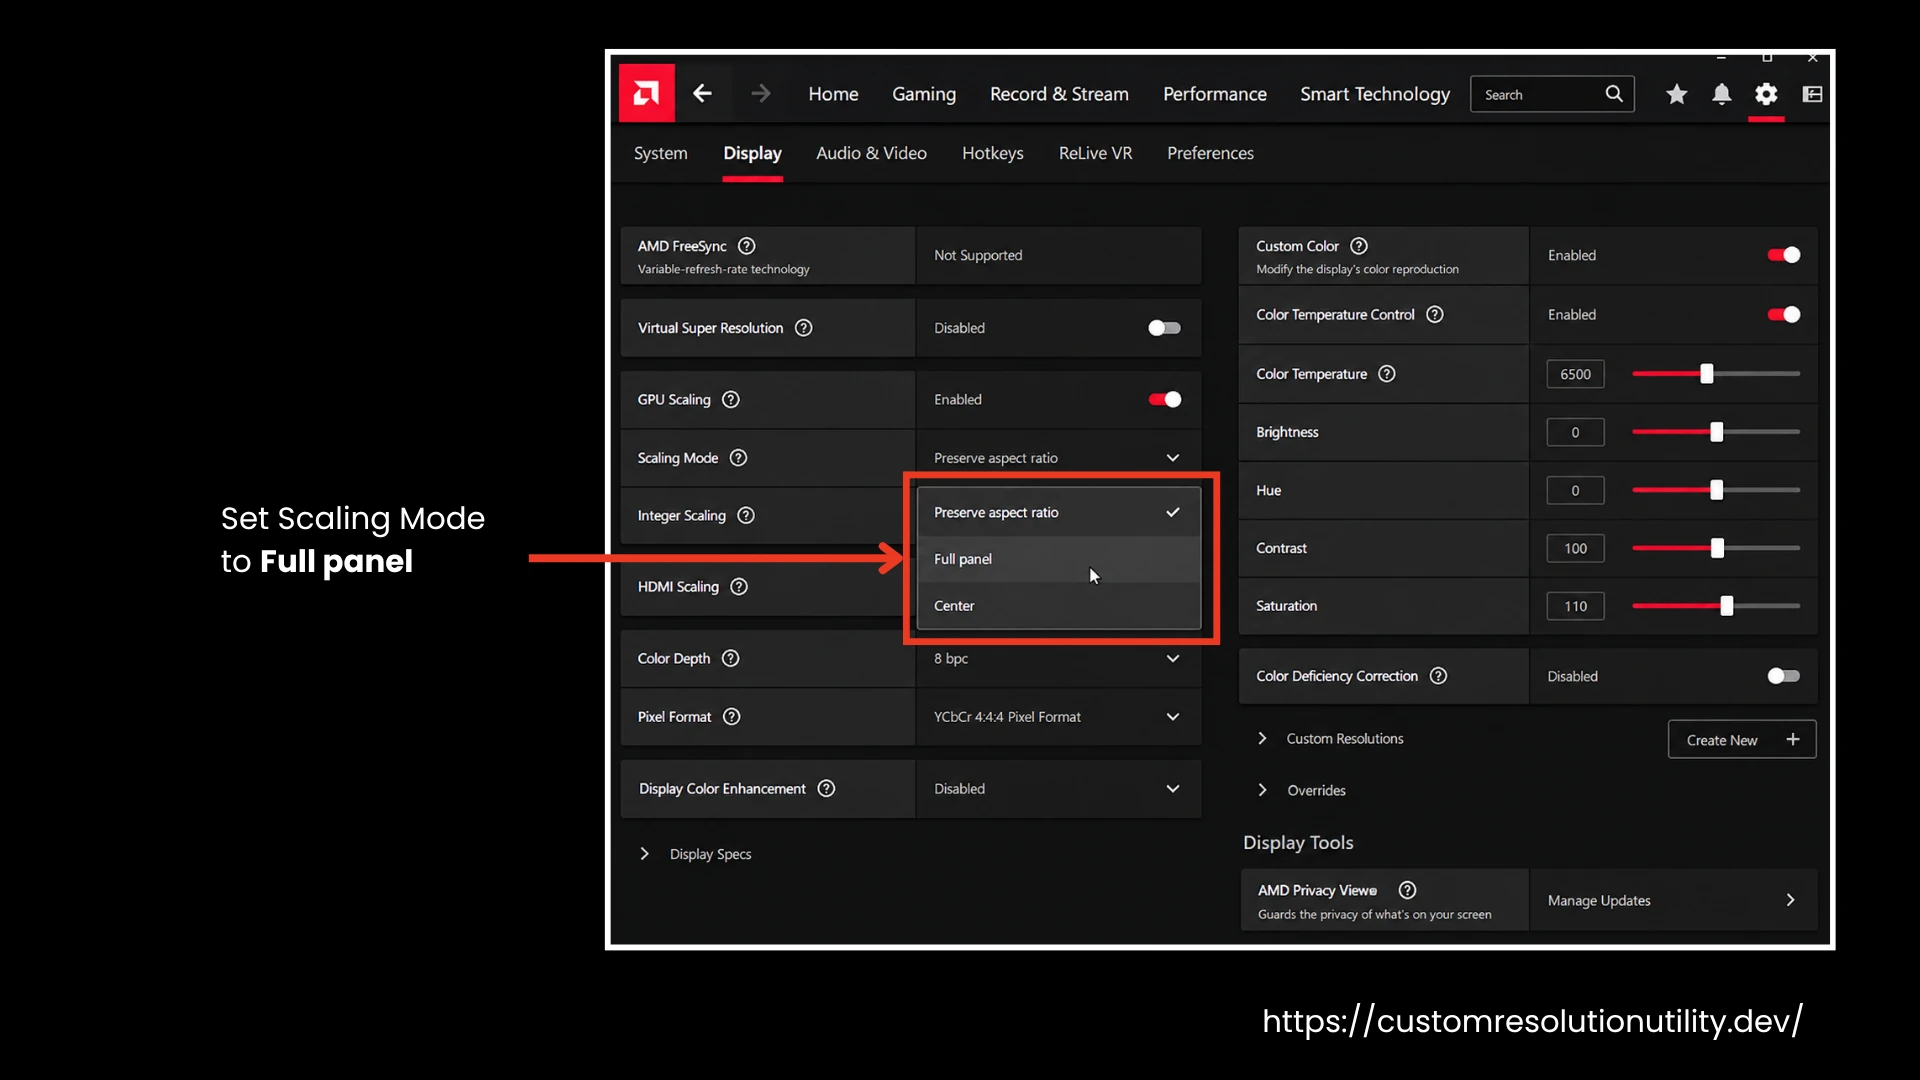Image resolution: width=1920 pixels, height=1080 pixels.
Task: Open Color Depth dropdown
Action: 1058,658
